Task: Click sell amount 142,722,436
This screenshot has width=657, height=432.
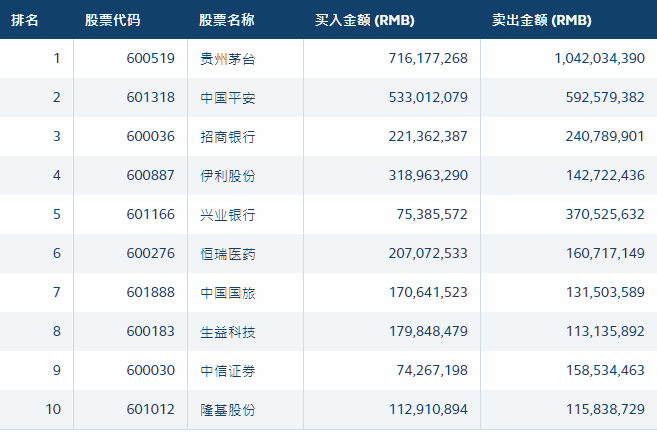Action: click(x=605, y=175)
